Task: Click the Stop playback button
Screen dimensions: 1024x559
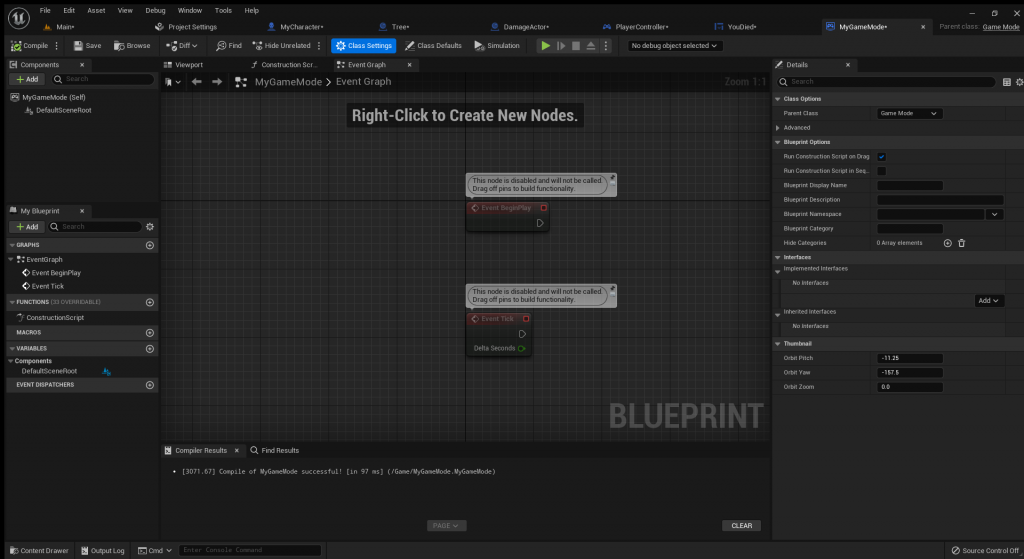Action: pyautogui.click(x=576, y=46)
